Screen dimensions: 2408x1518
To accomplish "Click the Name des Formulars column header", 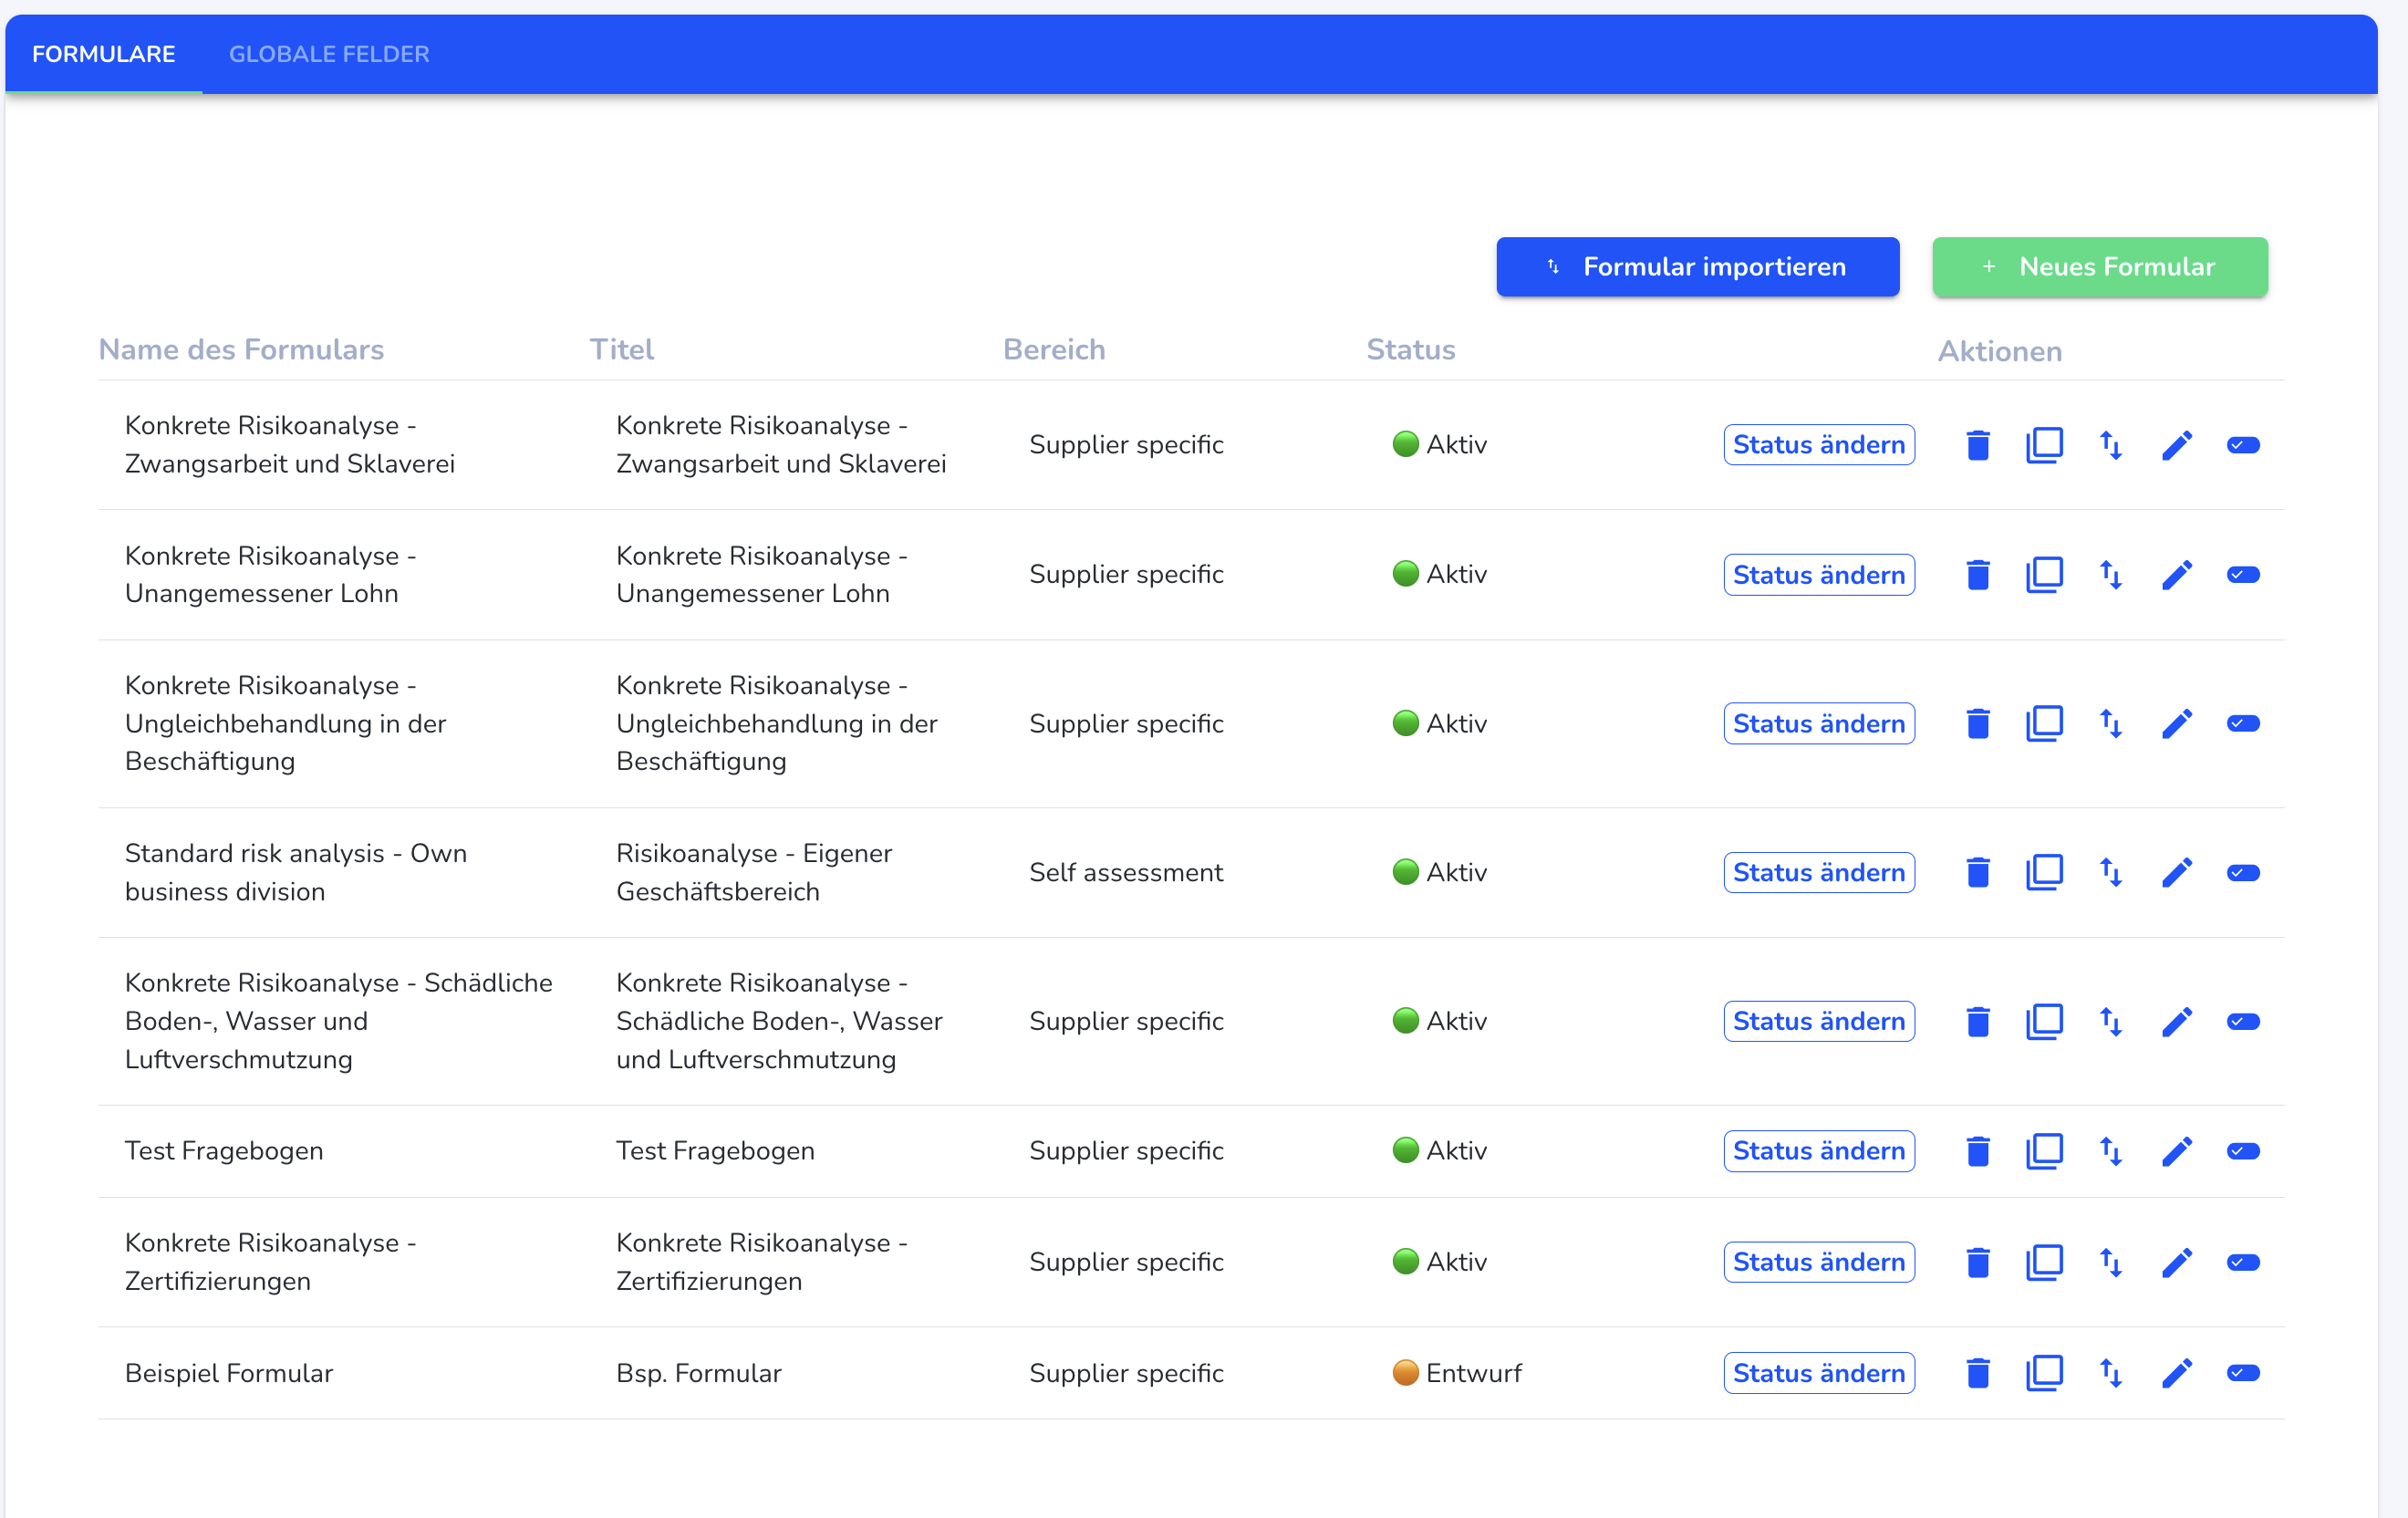I will point(241,349).
